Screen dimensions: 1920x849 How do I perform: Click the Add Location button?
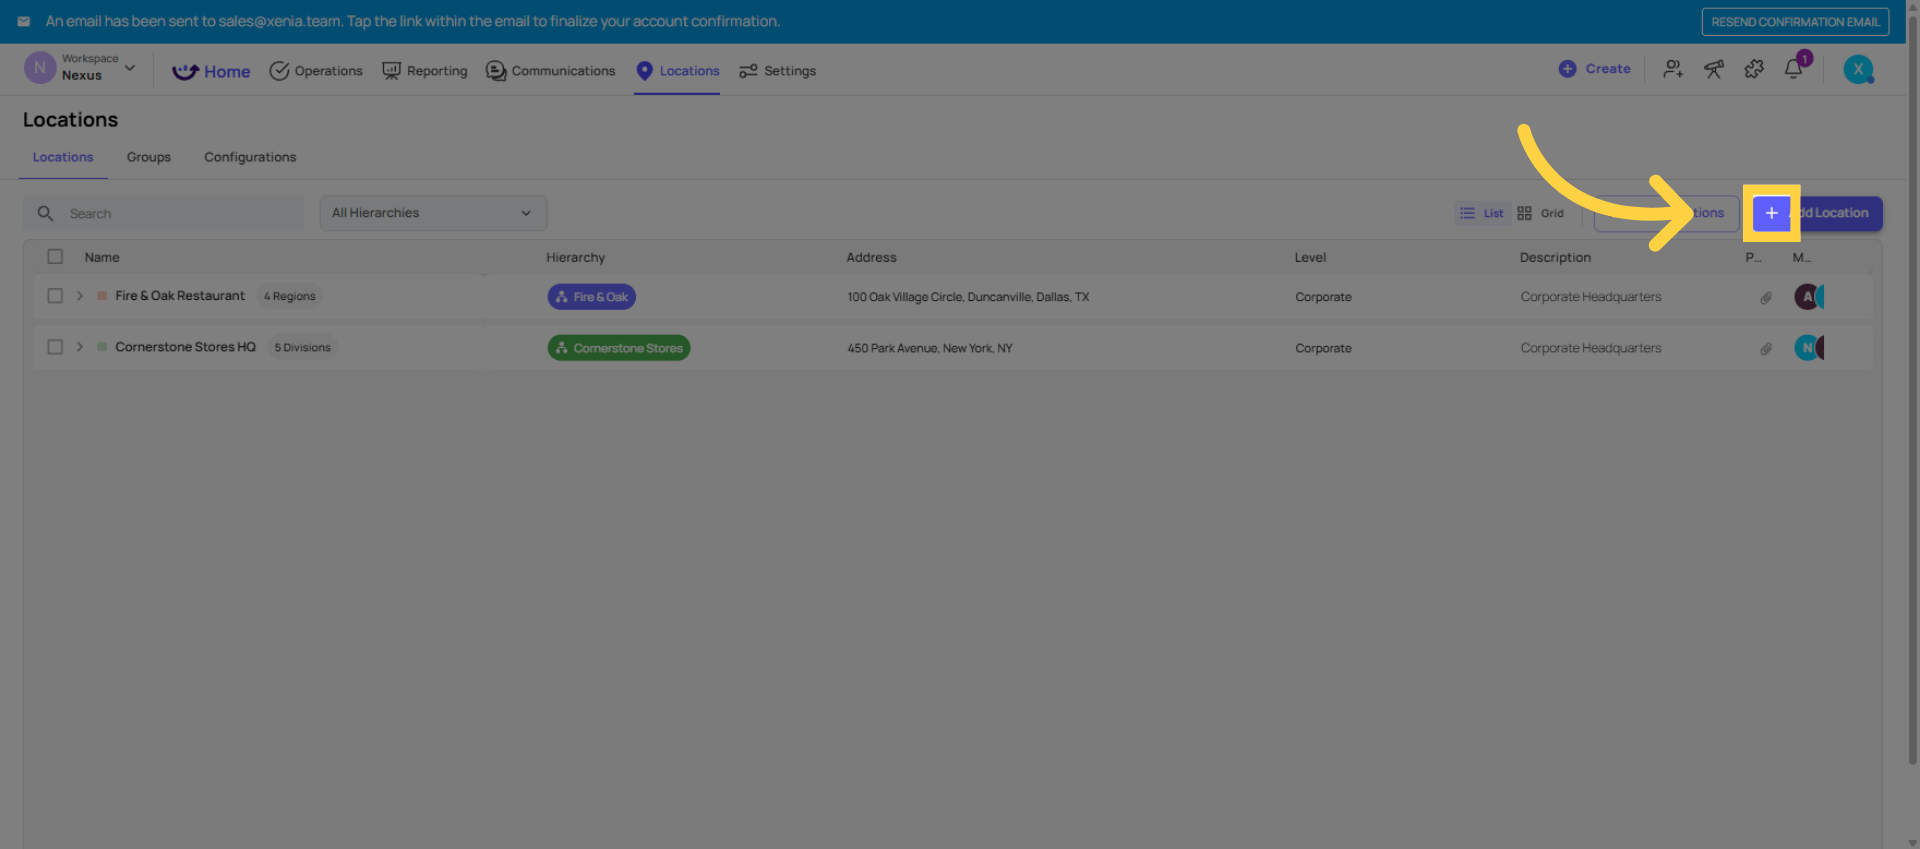coord(1817,213)
